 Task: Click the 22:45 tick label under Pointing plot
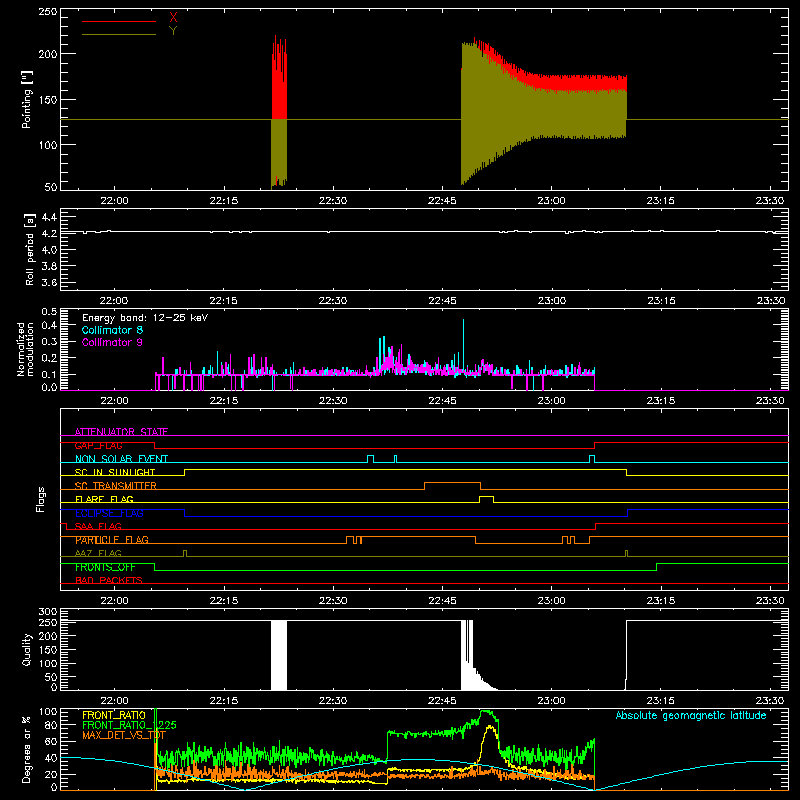point(442,201)
